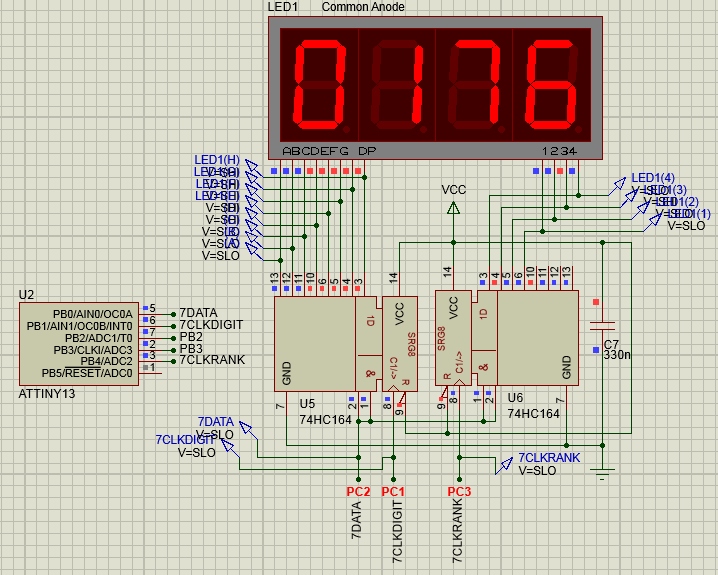
Task: Click the blue 7CLKRANK voltage probe label
Action: (x=548, y=458)
